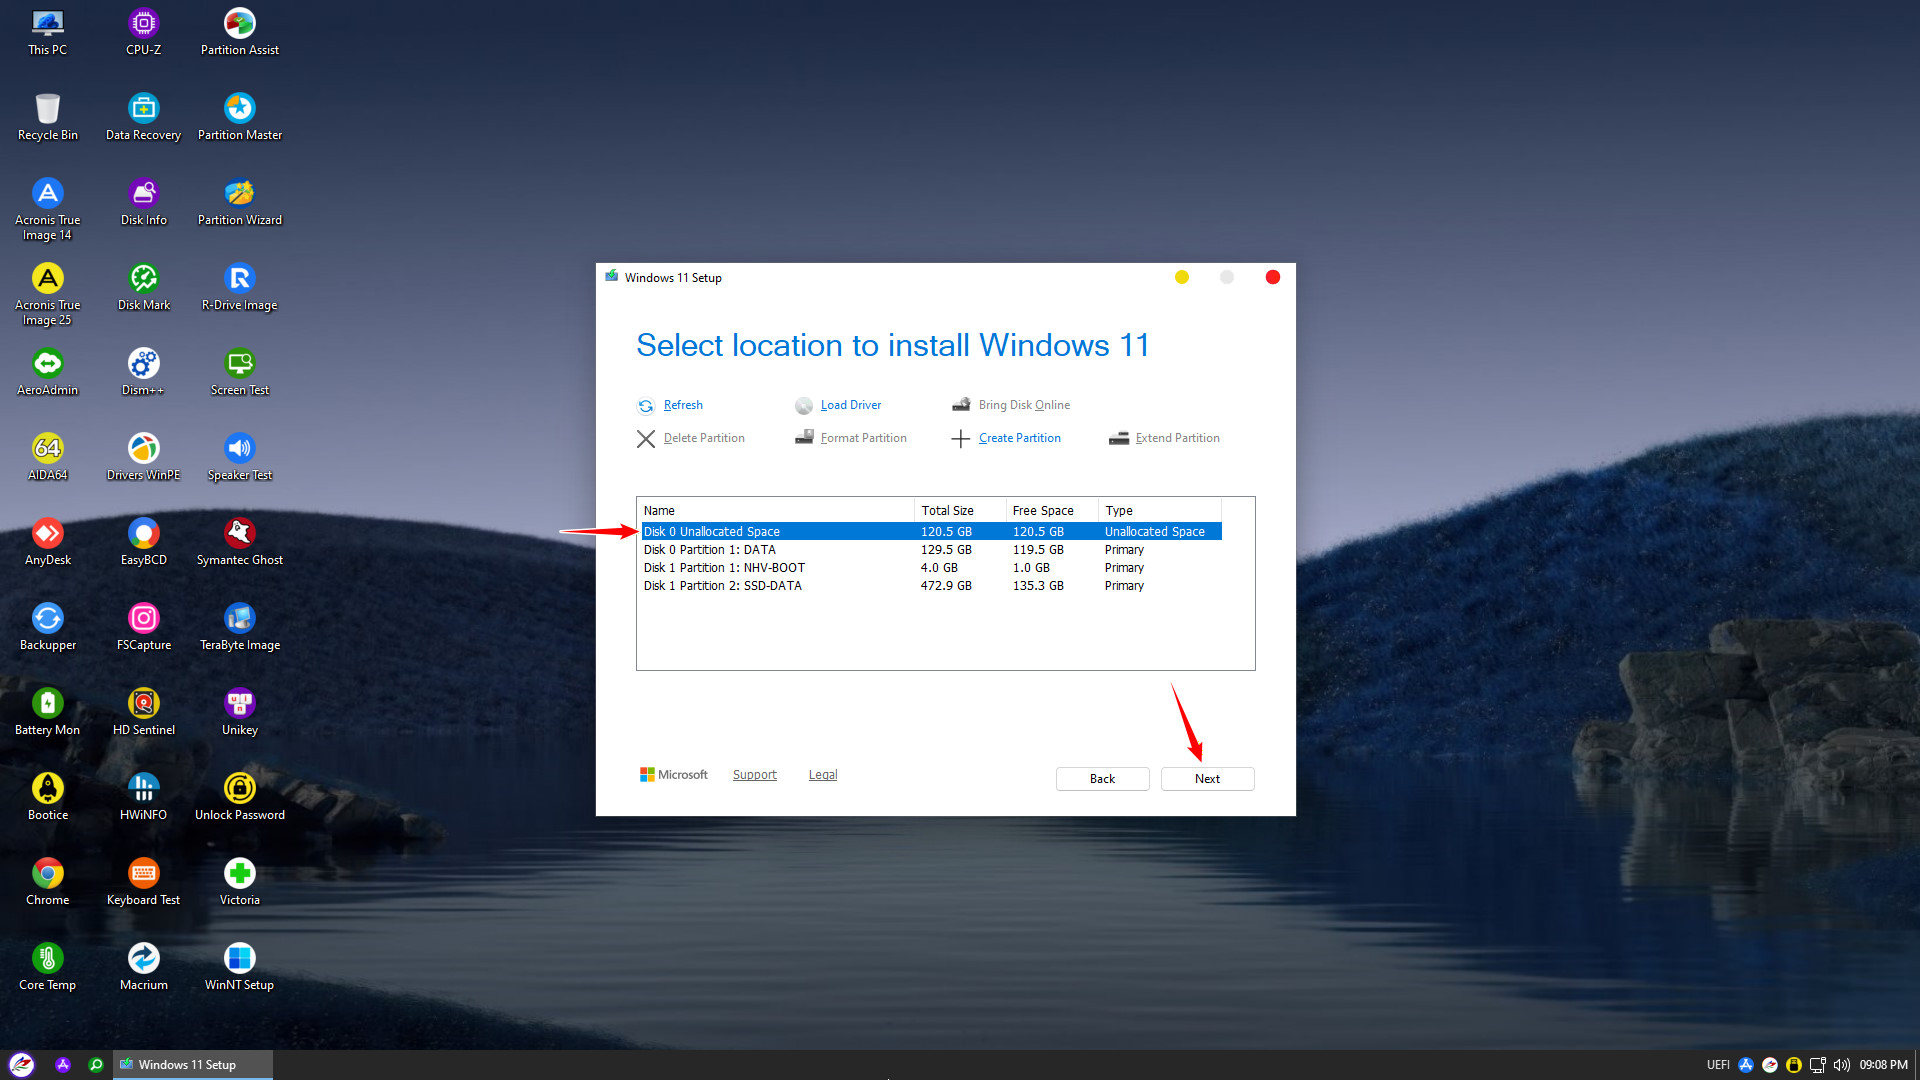Click the Load Driver disc icon
This screenshot has width=1920, height=1080.
point(804,406)
